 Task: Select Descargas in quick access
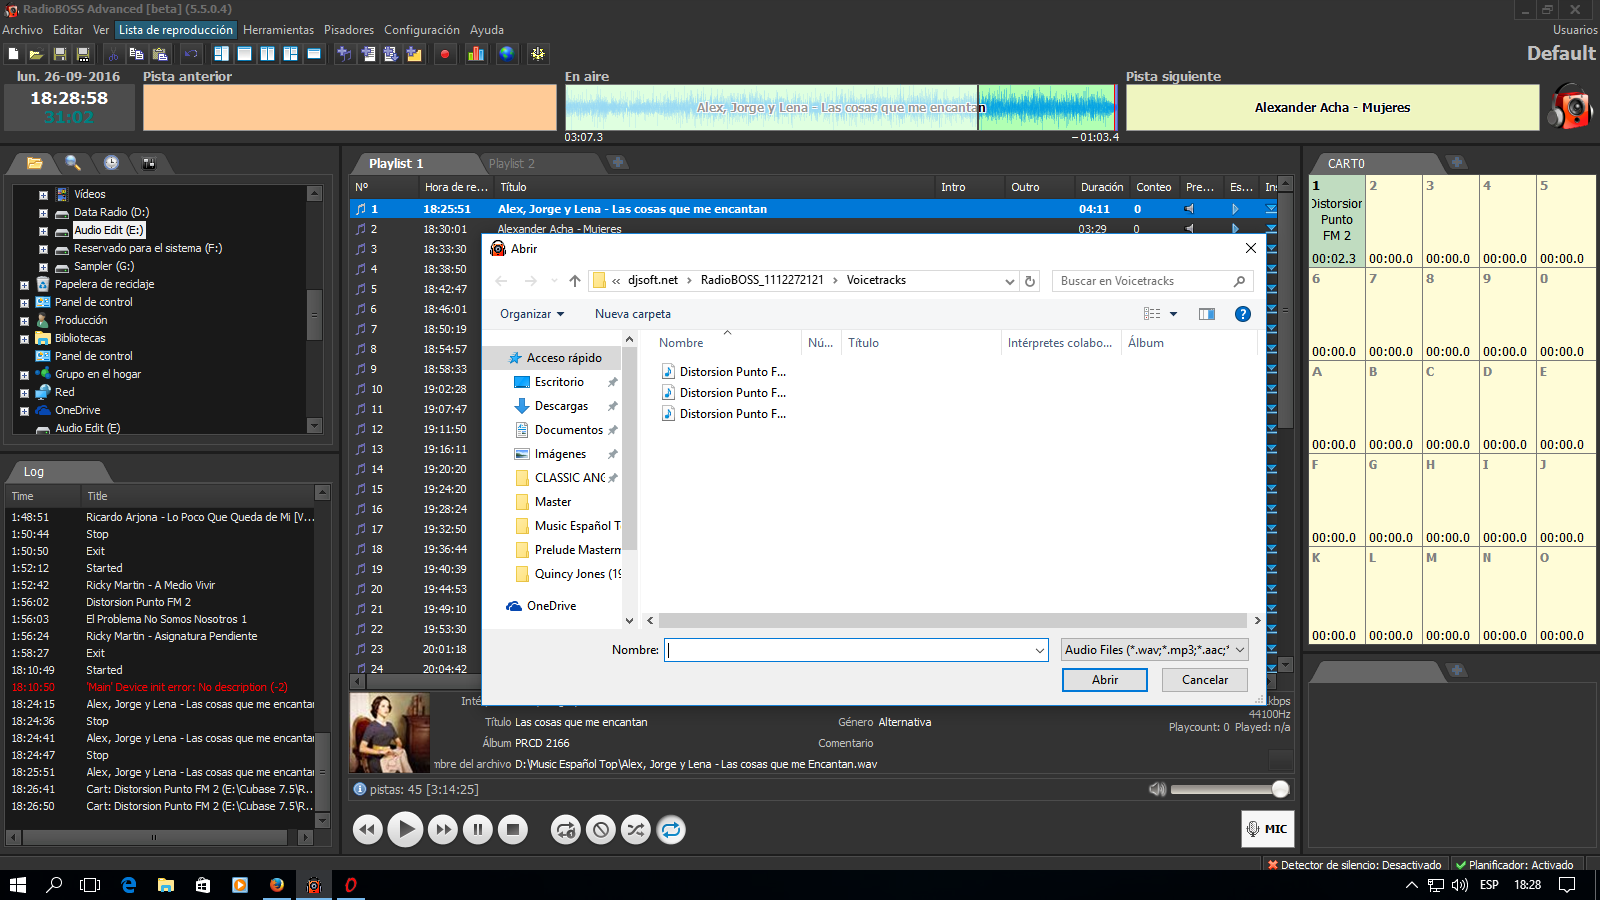562,406
